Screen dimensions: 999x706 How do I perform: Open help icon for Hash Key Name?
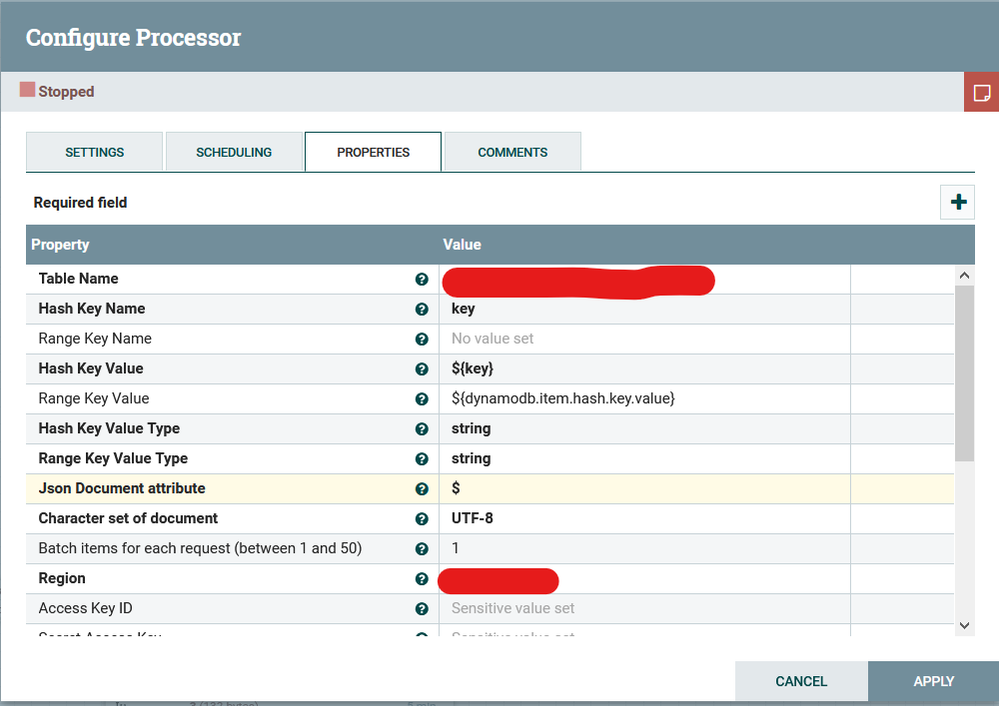pyautogui.click(x=421, y=309)
